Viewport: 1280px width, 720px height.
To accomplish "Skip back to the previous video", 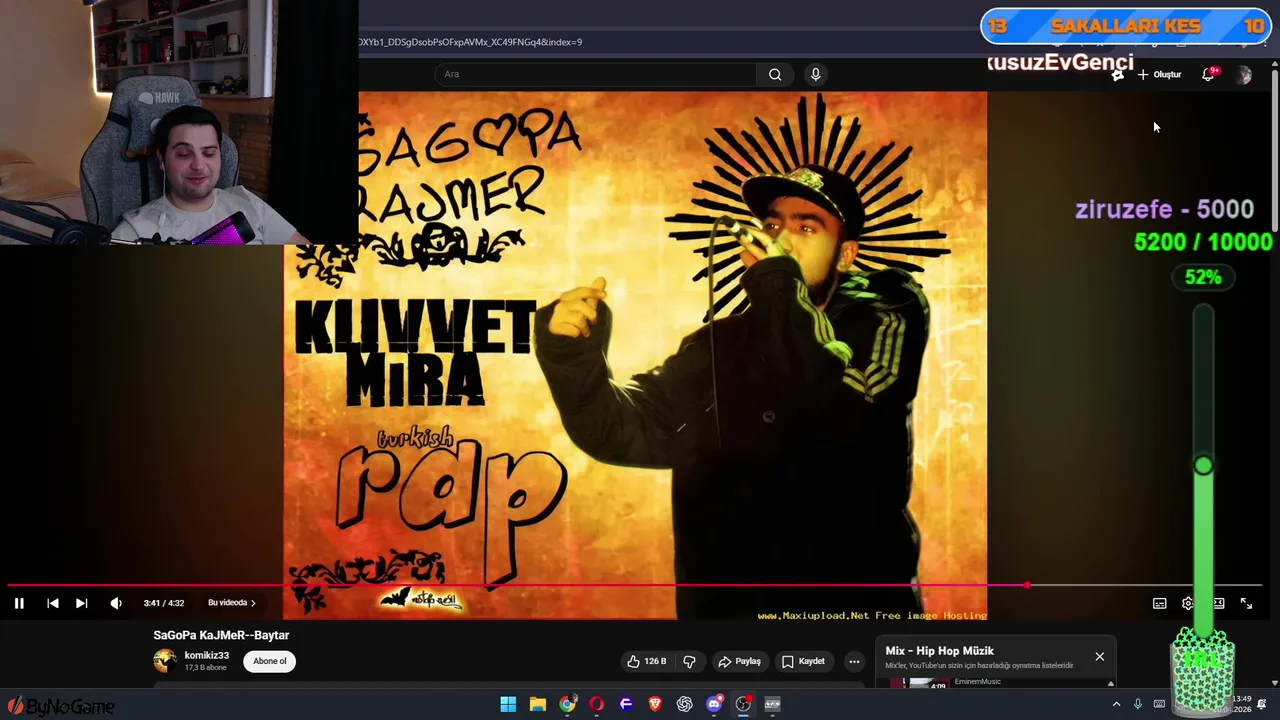I will [x=53, y=603].
